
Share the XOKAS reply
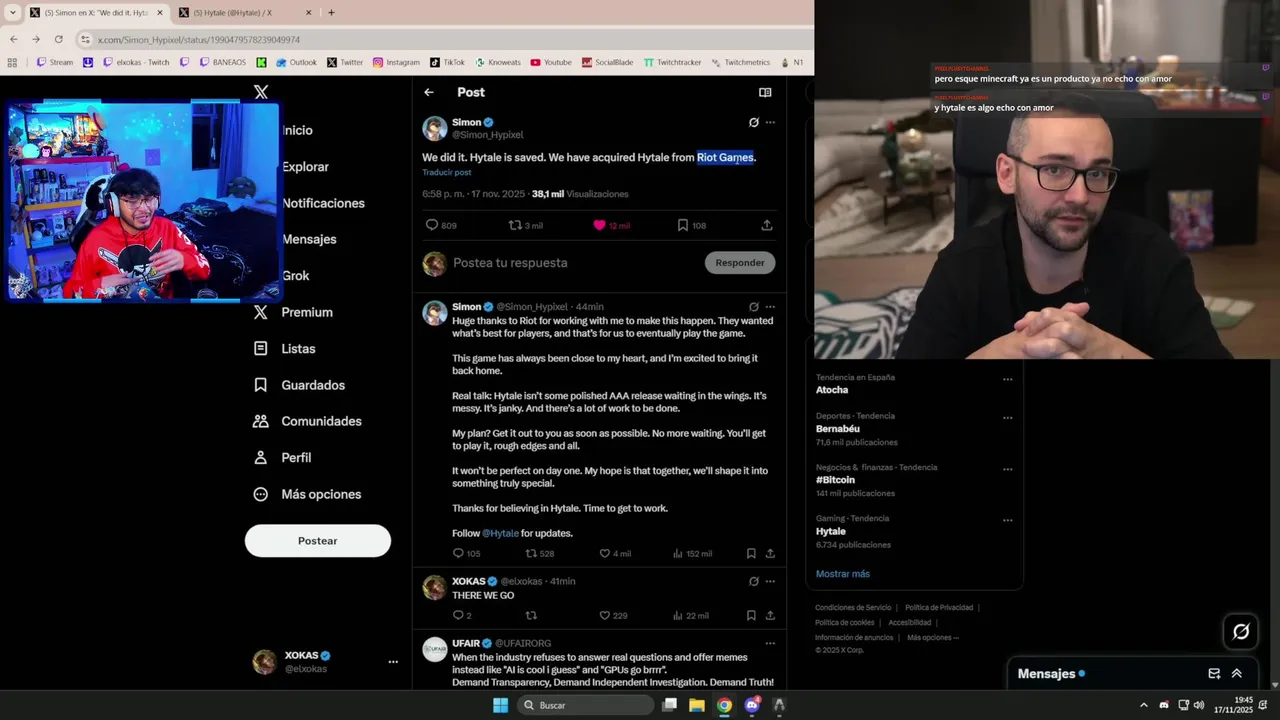(770, 616)
